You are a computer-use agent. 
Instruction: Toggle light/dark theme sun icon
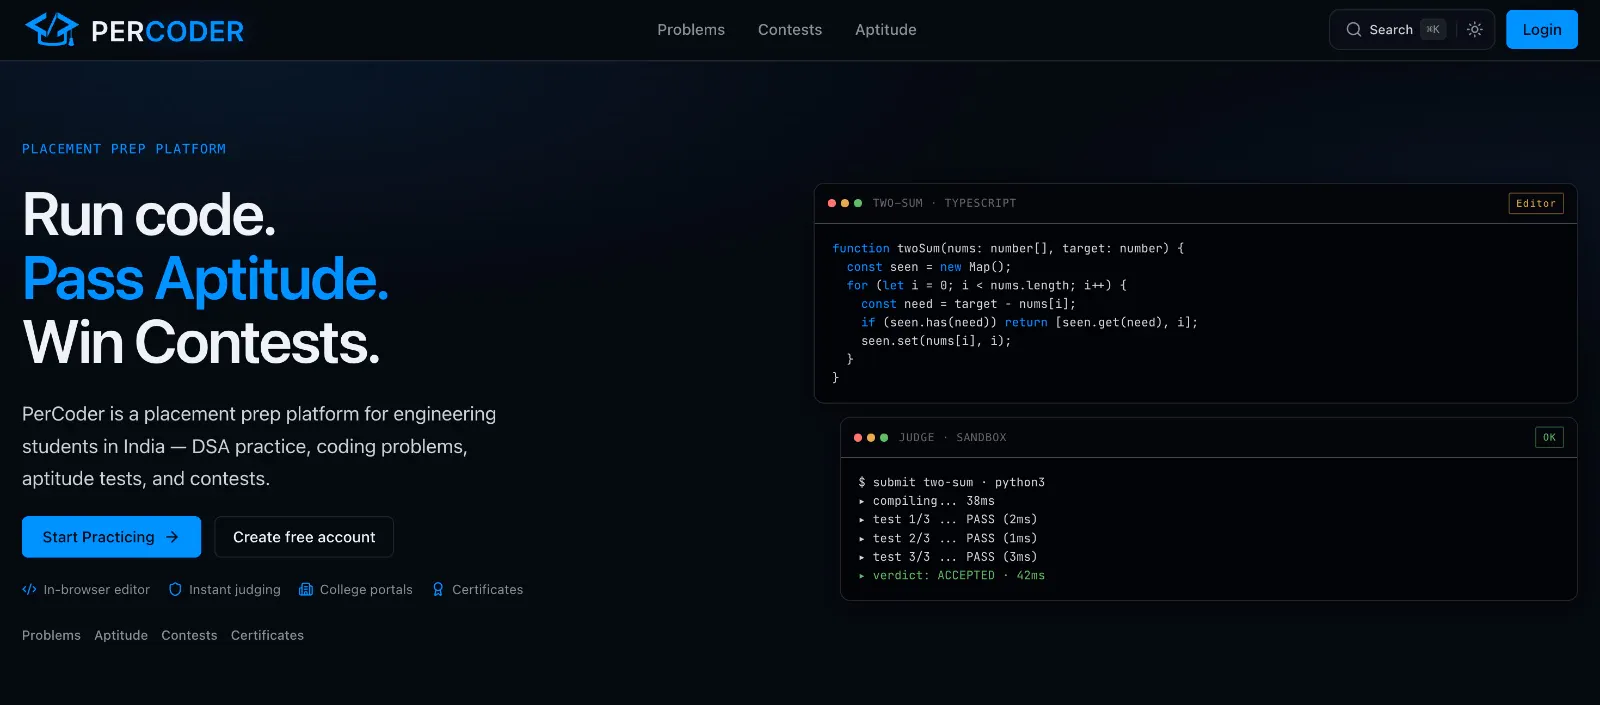[x=1475, y=30]
